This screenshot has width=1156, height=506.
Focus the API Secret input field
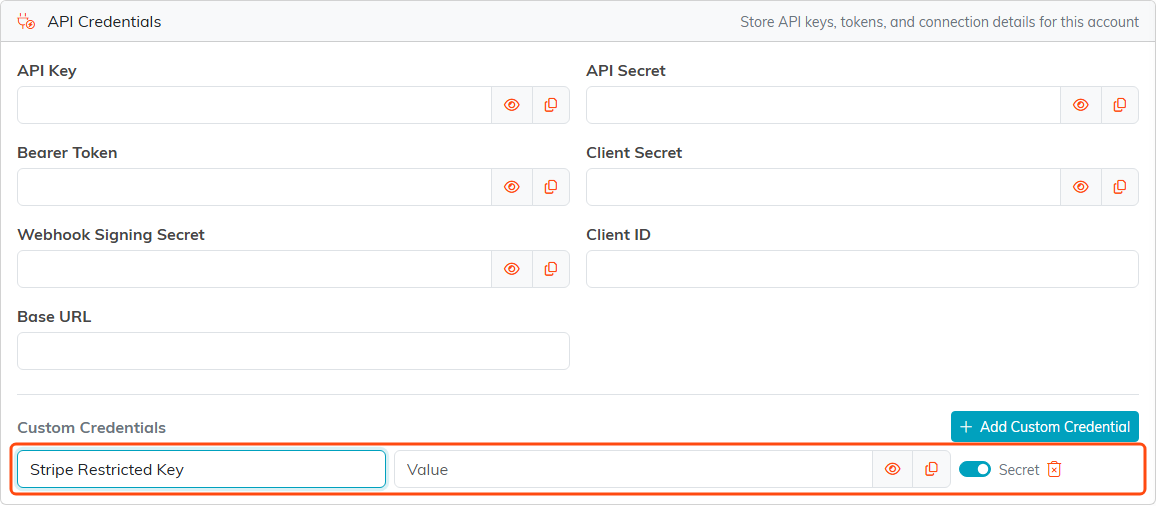[x=824, y=105]
